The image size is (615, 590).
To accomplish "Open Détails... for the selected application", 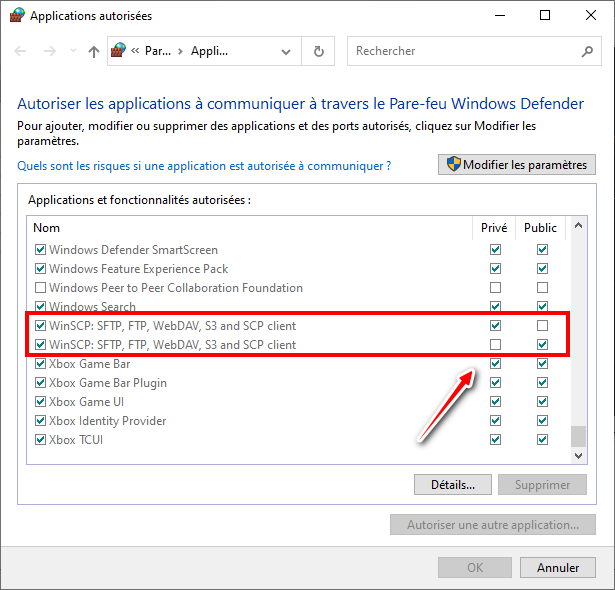I will click(453, 484).
